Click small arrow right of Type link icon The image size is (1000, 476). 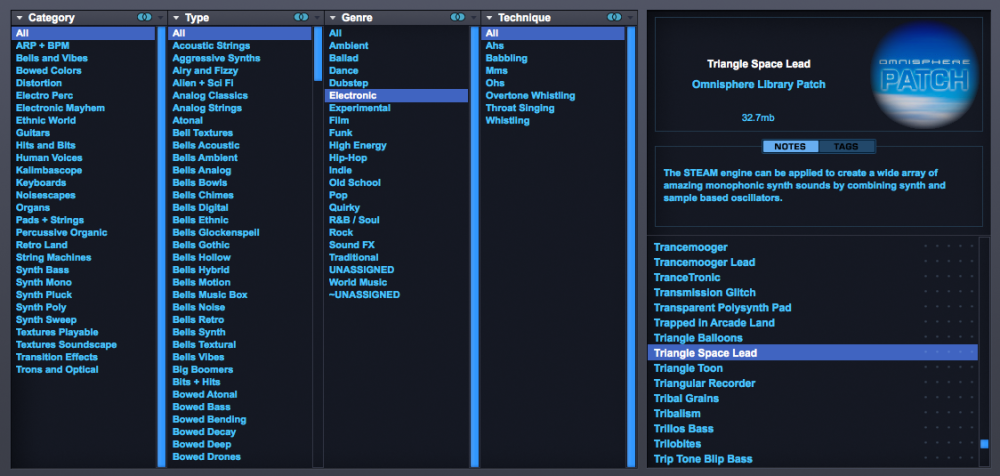317,18
